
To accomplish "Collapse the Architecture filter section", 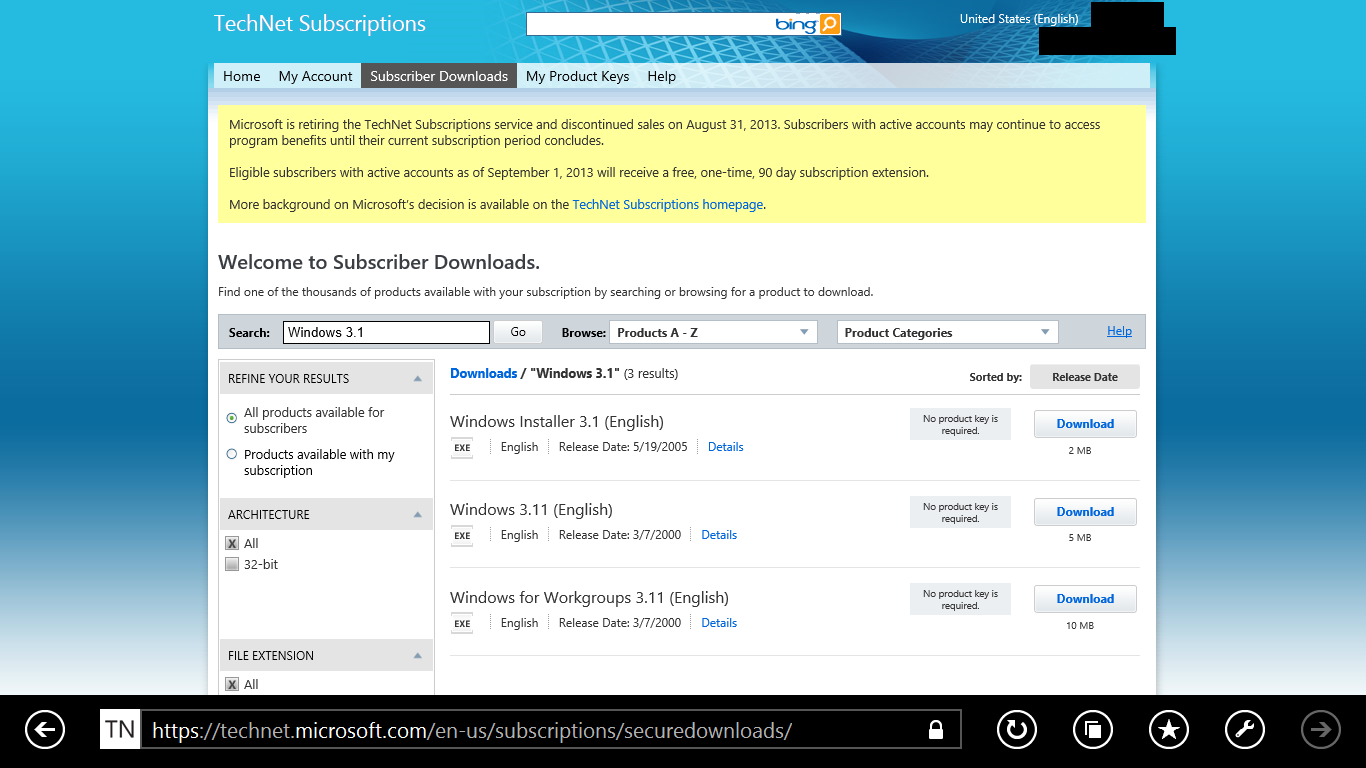I will pyautogui.click(x=418, y=515).
